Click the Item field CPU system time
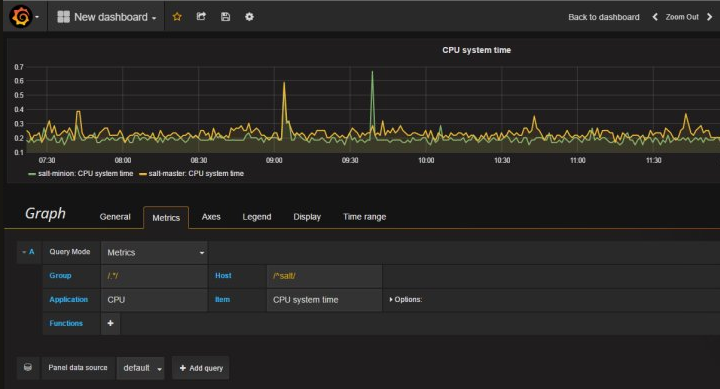Screen dimensions: 720x389 (324, 300)
